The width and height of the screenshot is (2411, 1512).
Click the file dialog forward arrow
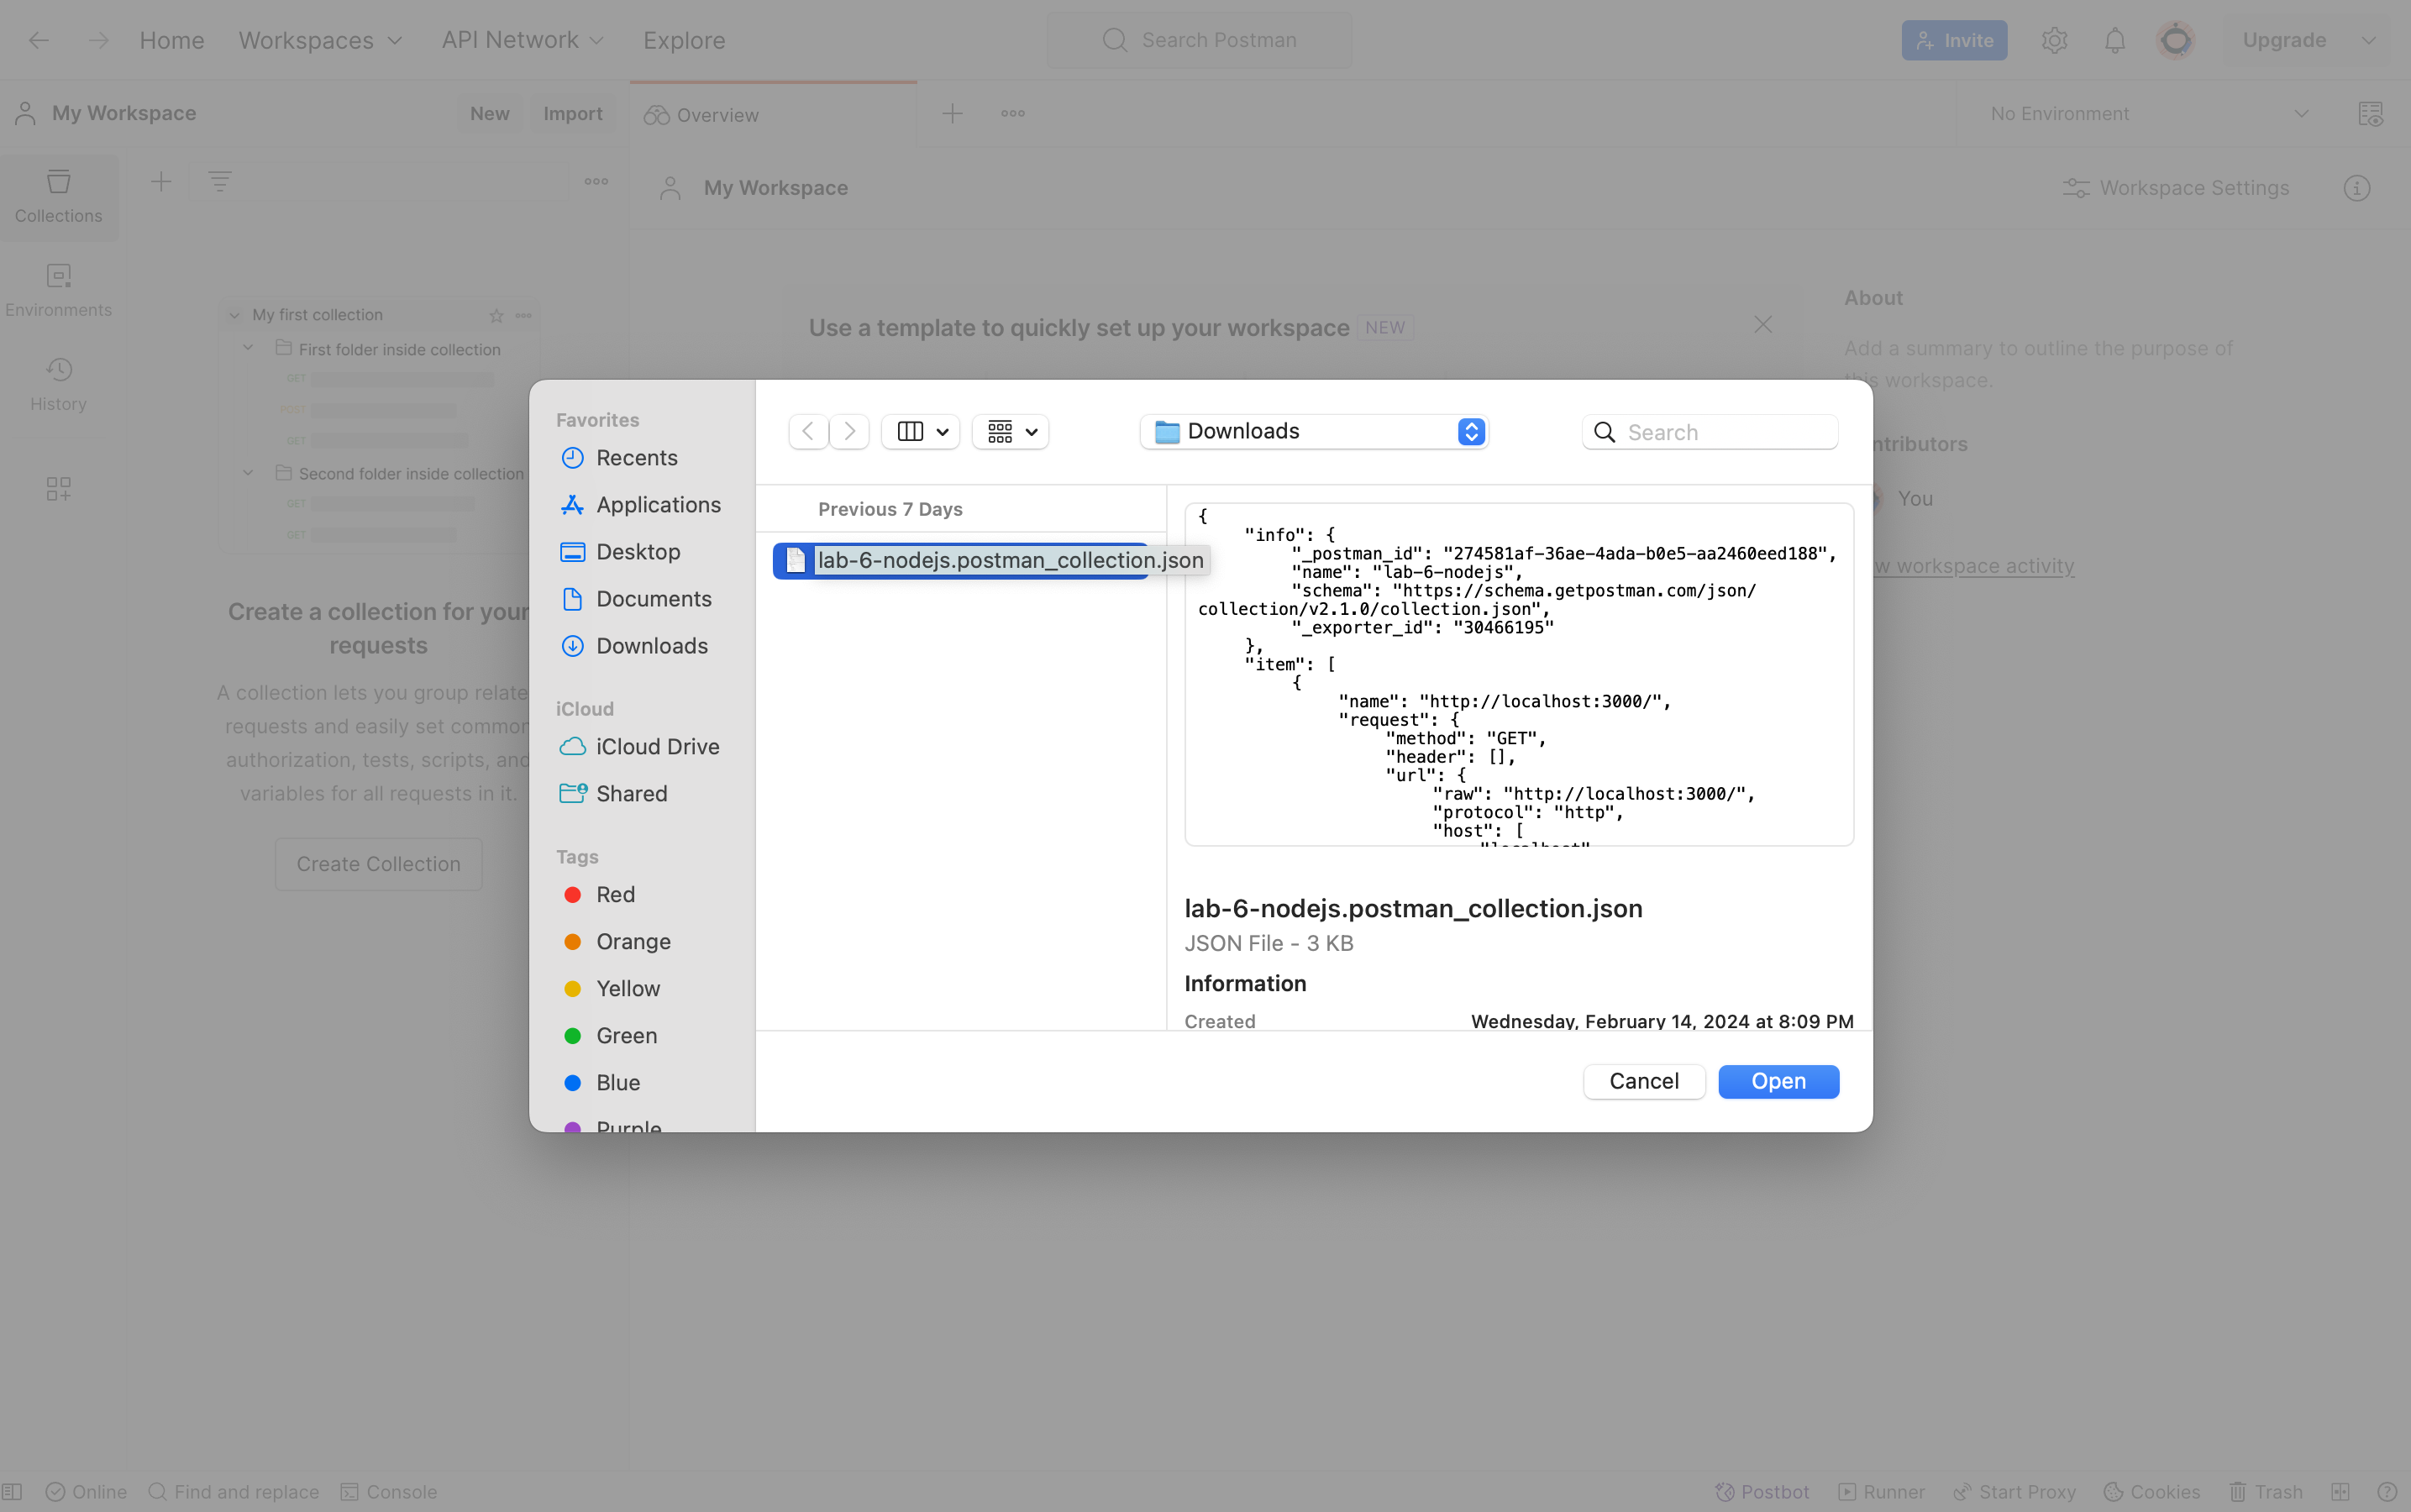tap(849, 431)
